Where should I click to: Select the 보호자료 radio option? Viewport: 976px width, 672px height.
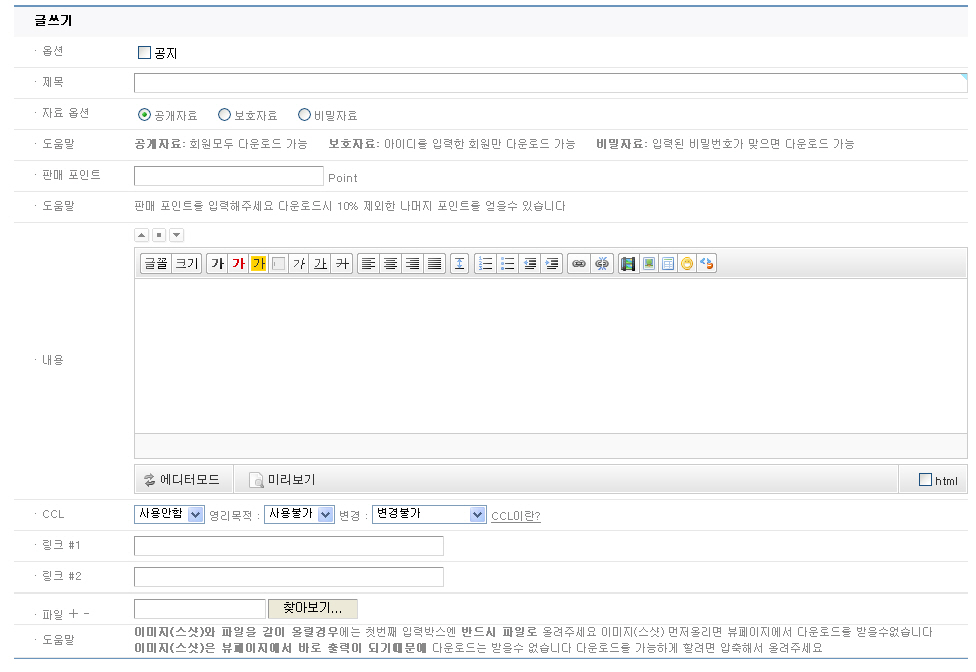224,115
